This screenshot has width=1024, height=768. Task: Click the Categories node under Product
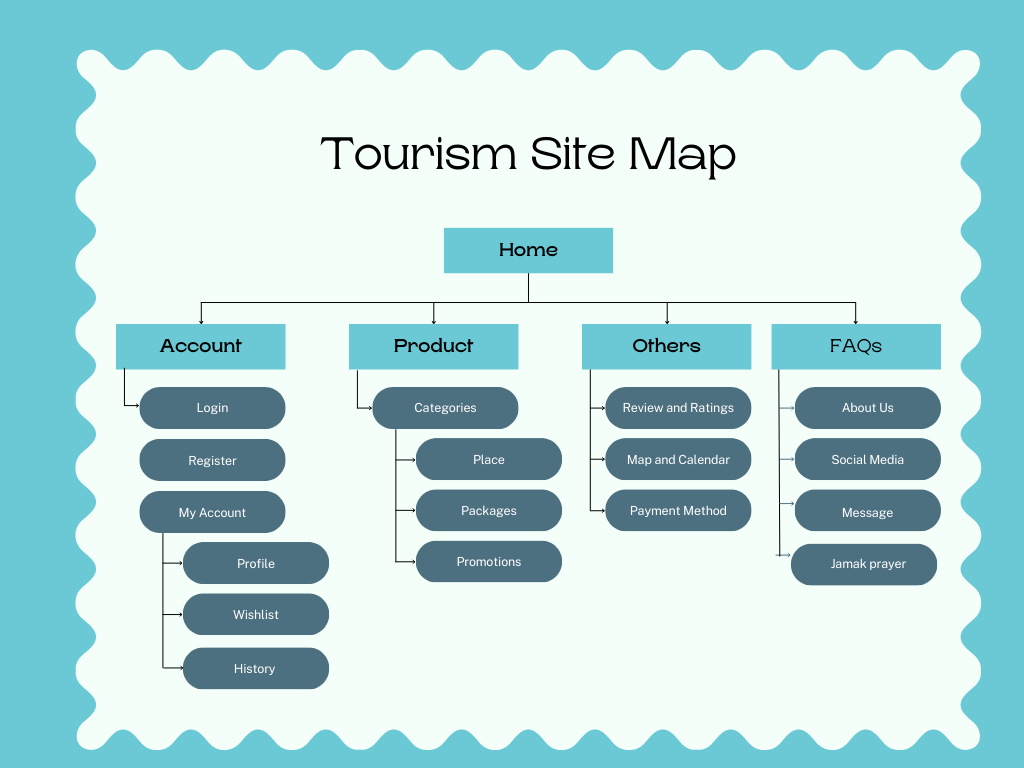445,408
